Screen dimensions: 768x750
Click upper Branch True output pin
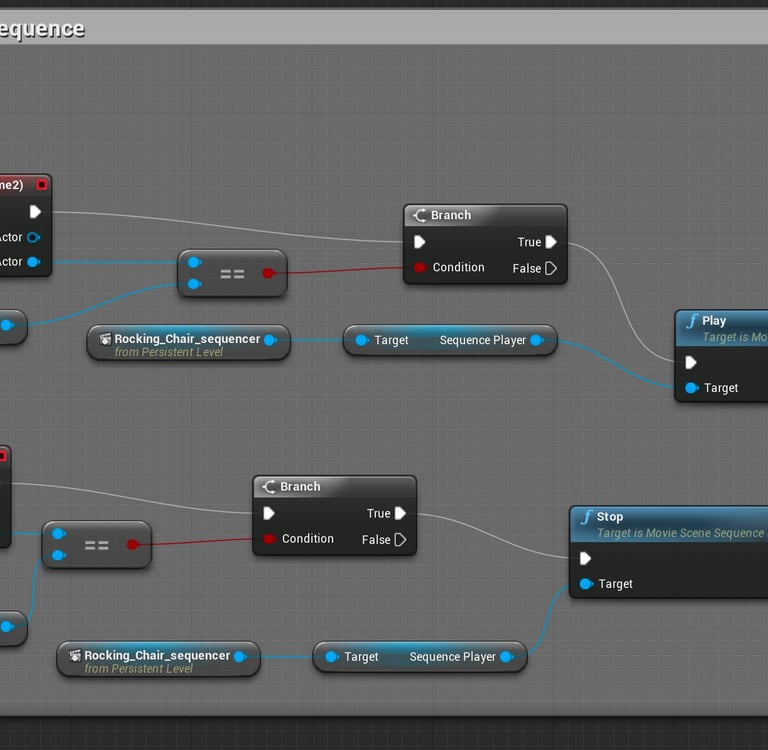551,242
